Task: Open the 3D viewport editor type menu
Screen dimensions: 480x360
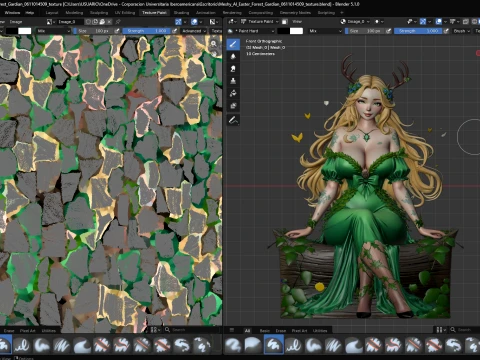Action: click(x=233, y=21)
